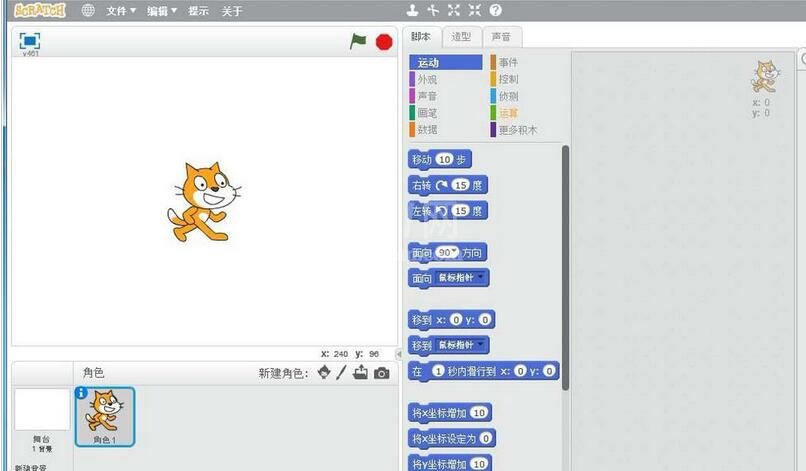Open the 关于 menu
The height and width of the screenshot is (471, 806).
pyautogui.click(x=232, y=11)
